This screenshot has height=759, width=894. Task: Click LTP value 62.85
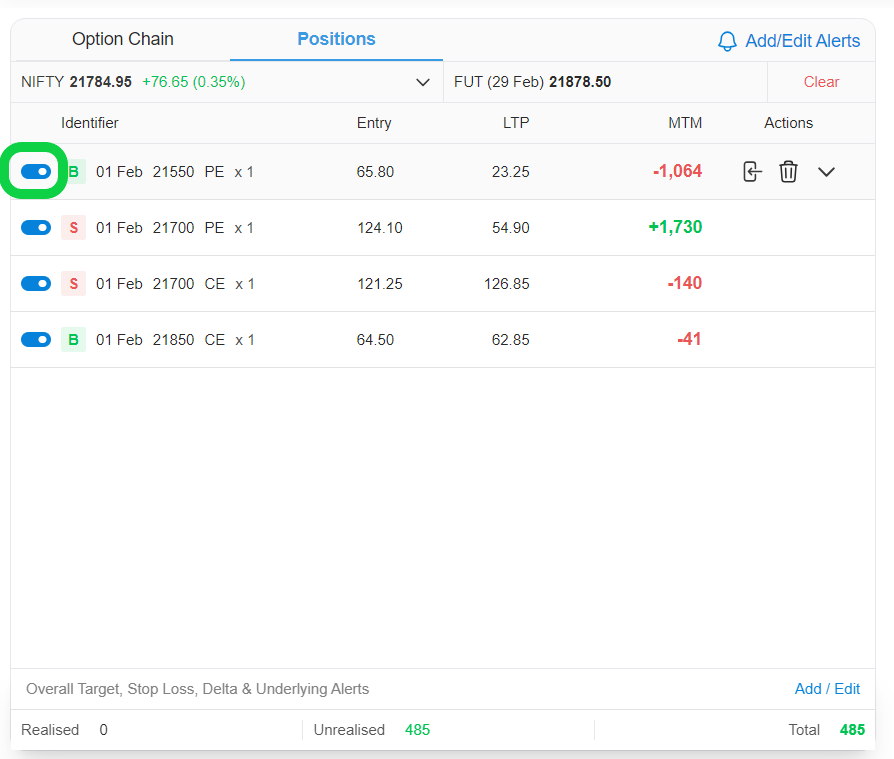tap(511, 339)
